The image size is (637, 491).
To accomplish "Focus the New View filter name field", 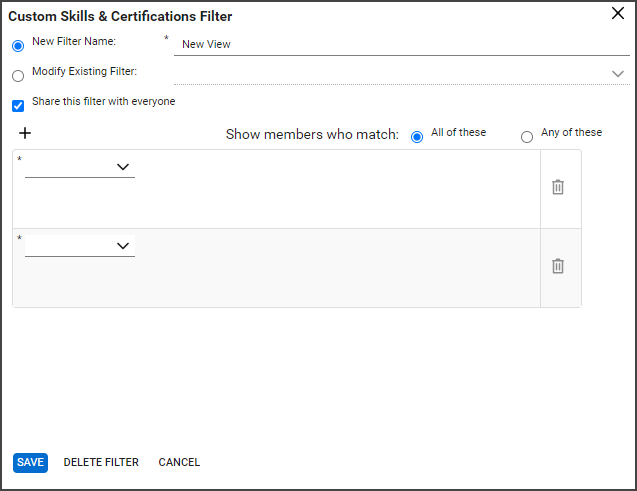I will 402,44.
